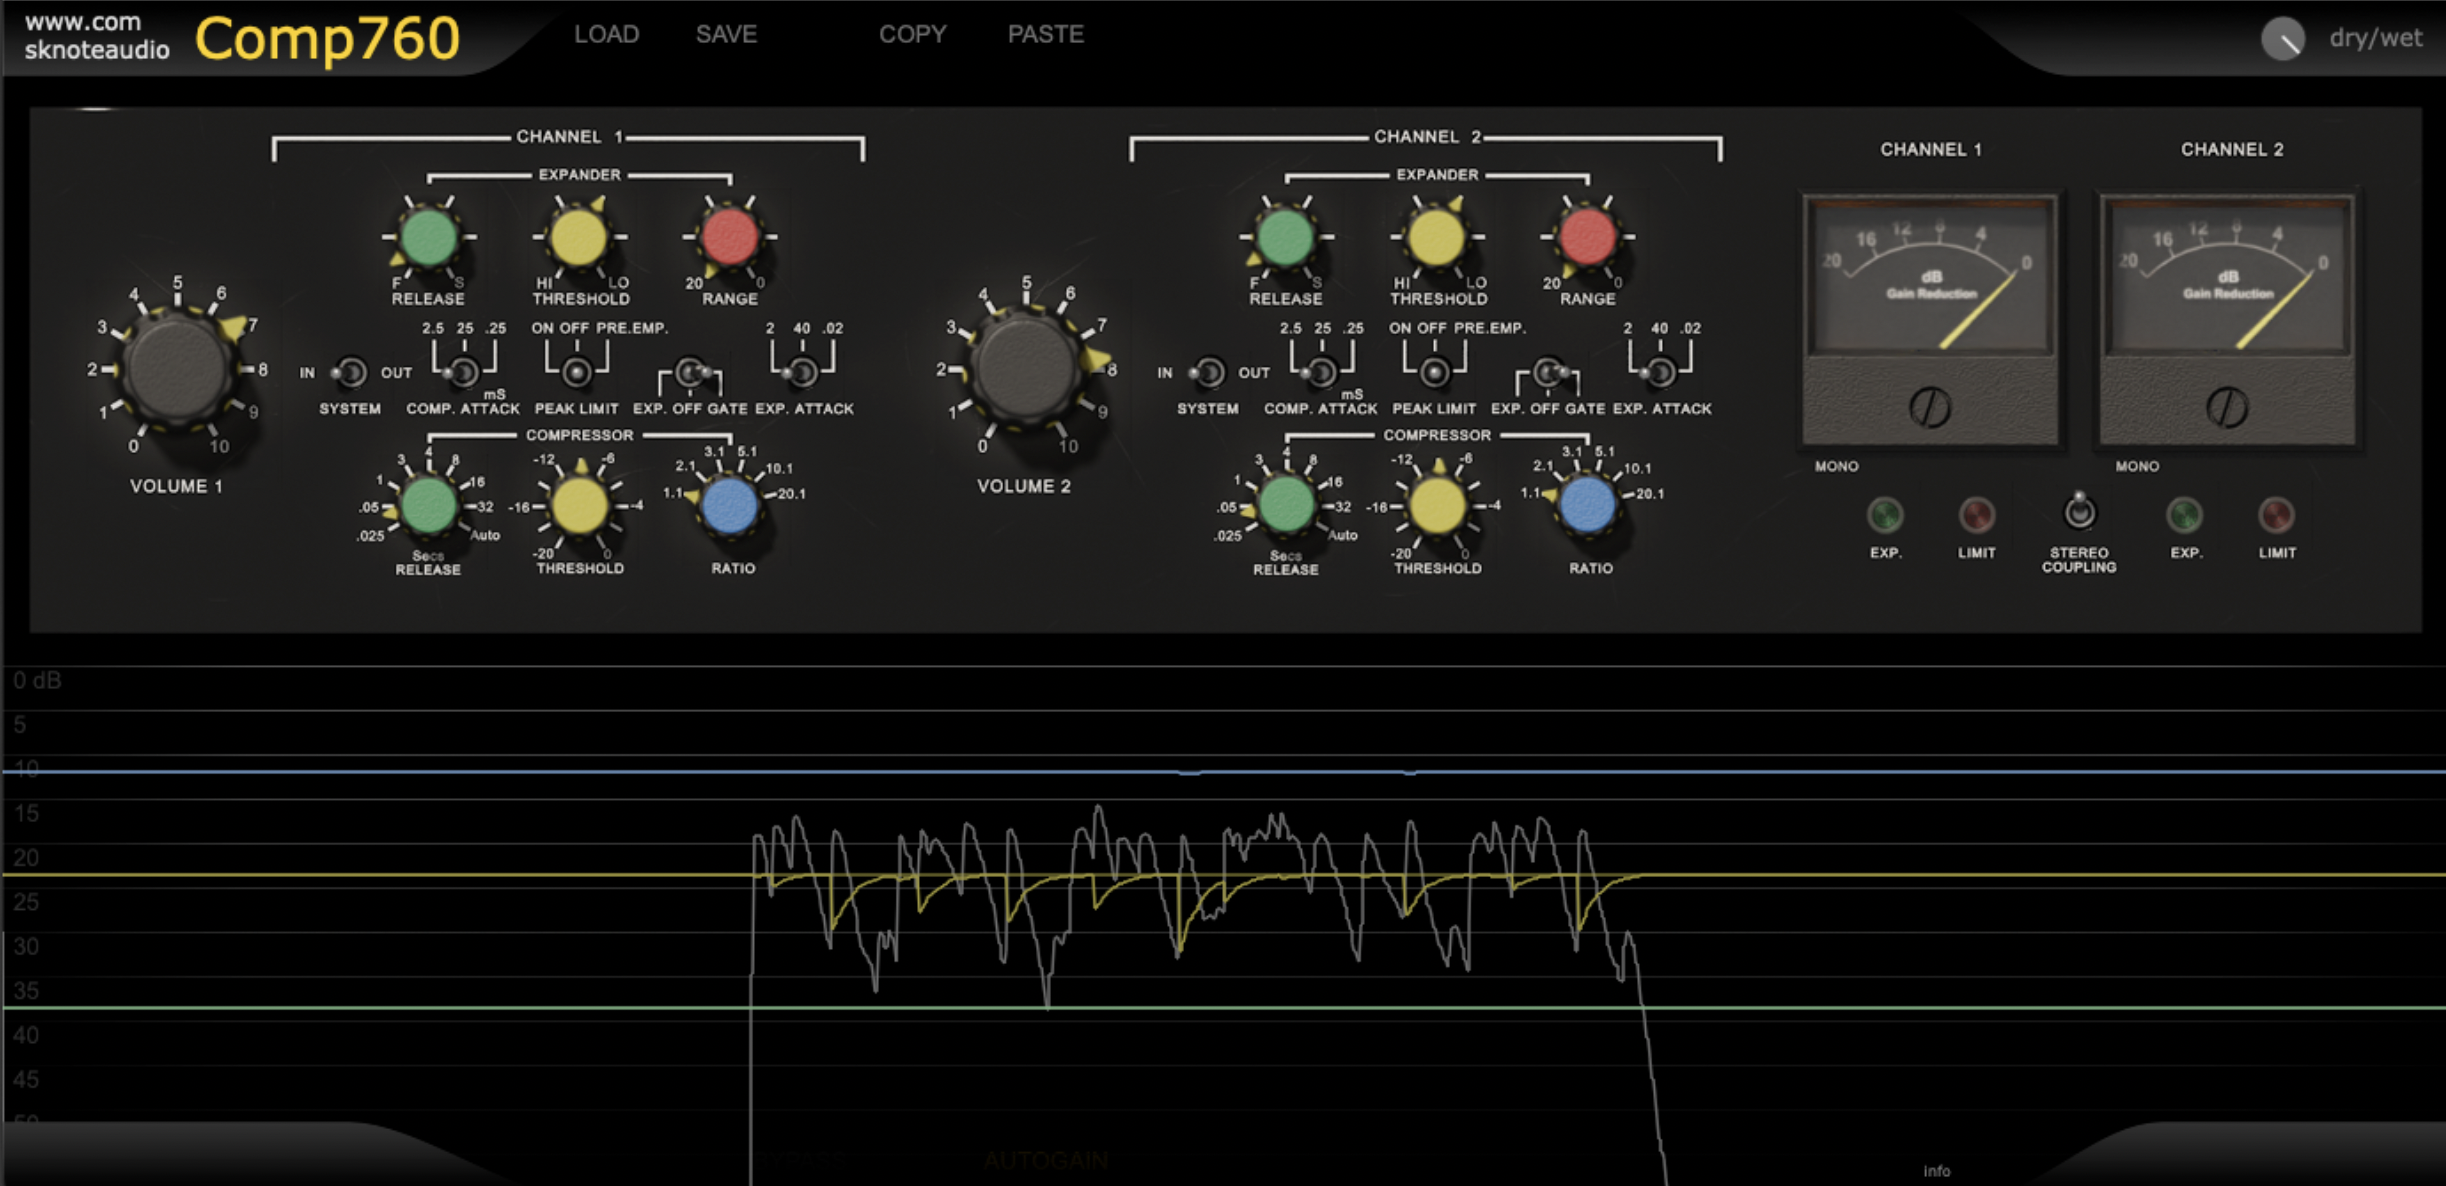Click the Channel 1 meter calibration screw
Image resolution: width=2446 pixels, height=1186 pixels.
(x=1929, y=407)
